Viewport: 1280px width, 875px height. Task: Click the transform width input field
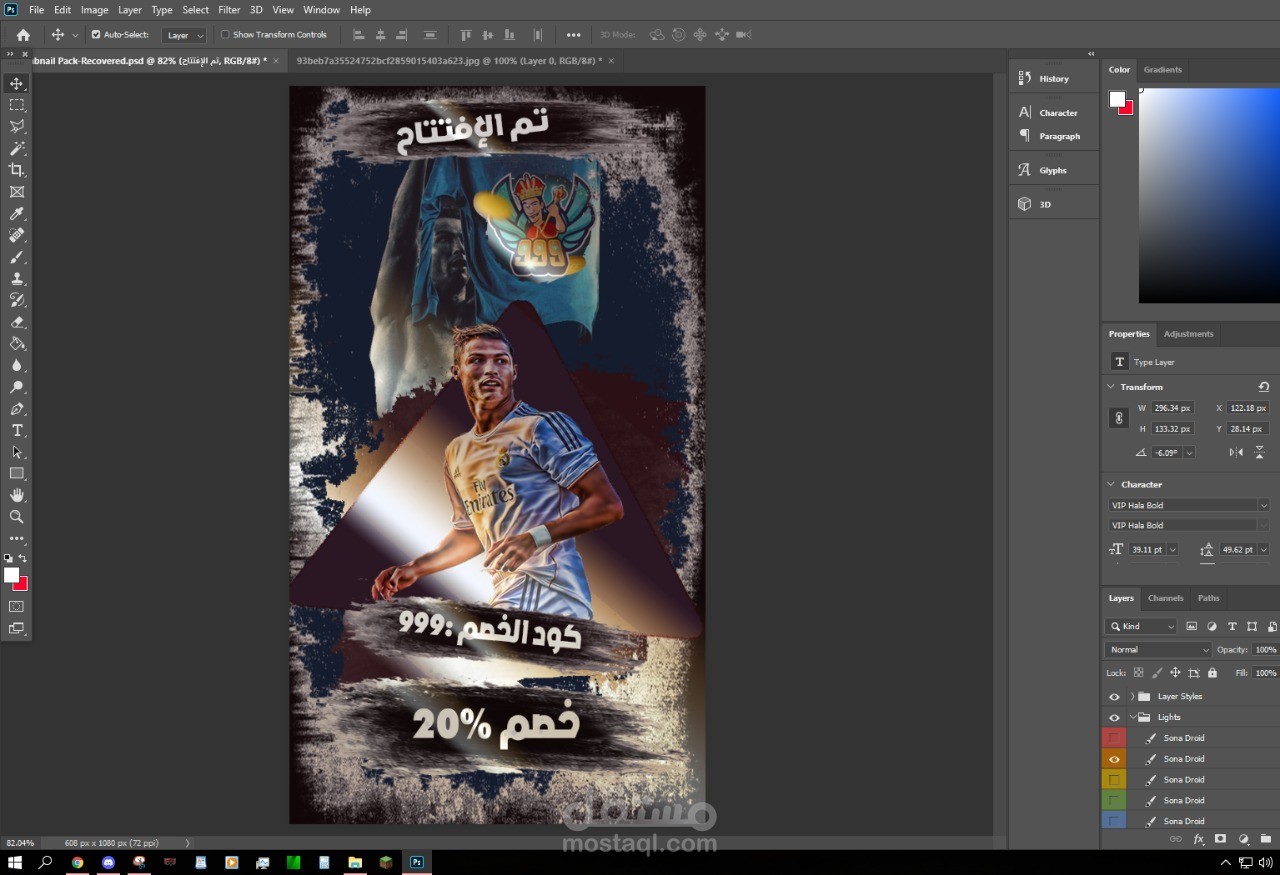(1172, 408)
